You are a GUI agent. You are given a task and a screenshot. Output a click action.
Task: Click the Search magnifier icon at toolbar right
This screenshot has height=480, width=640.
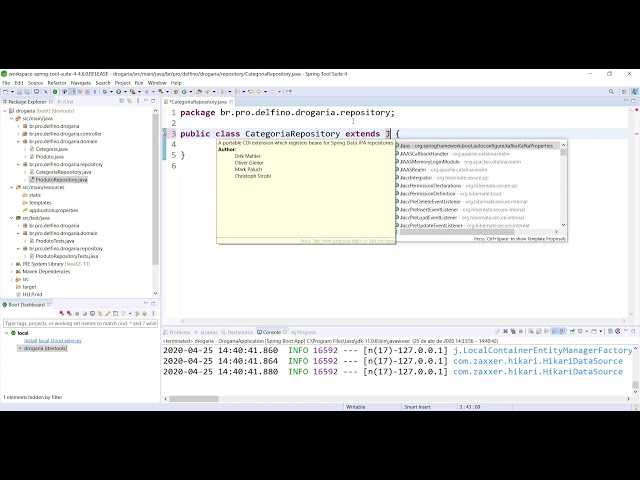pyautogui.click(x=611, y=92)
